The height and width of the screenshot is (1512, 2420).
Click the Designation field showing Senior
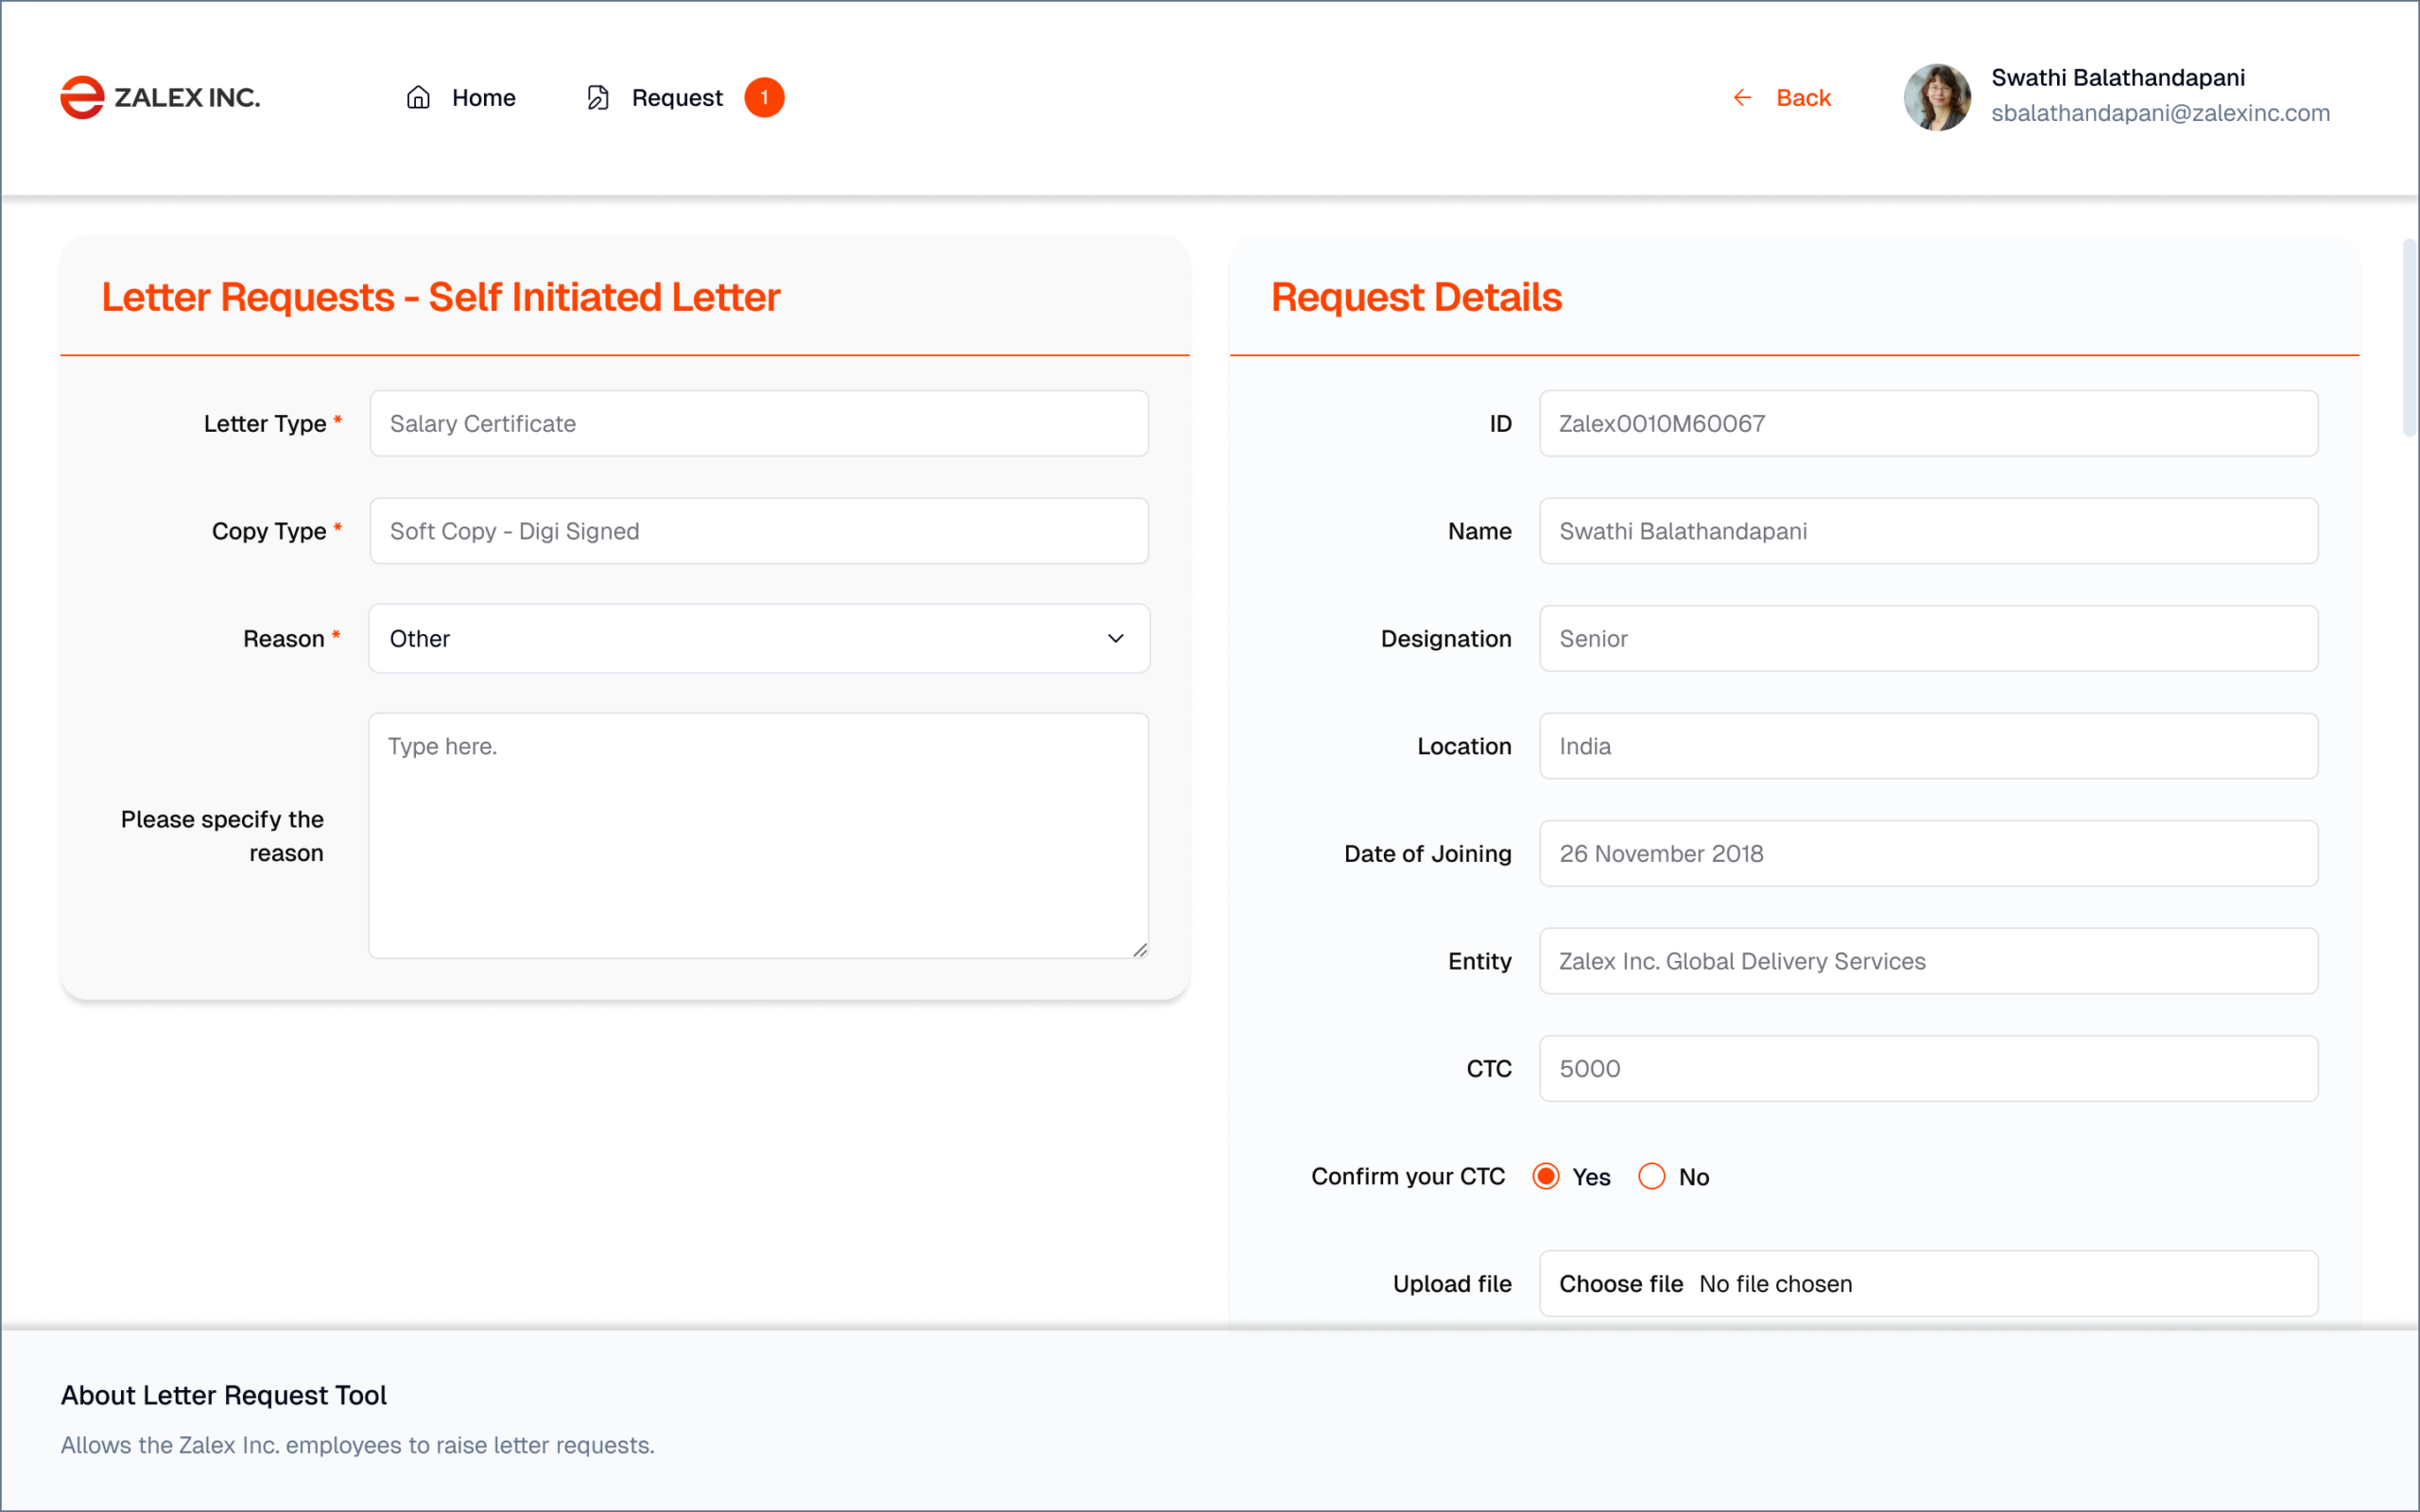tap(1929, 638)
